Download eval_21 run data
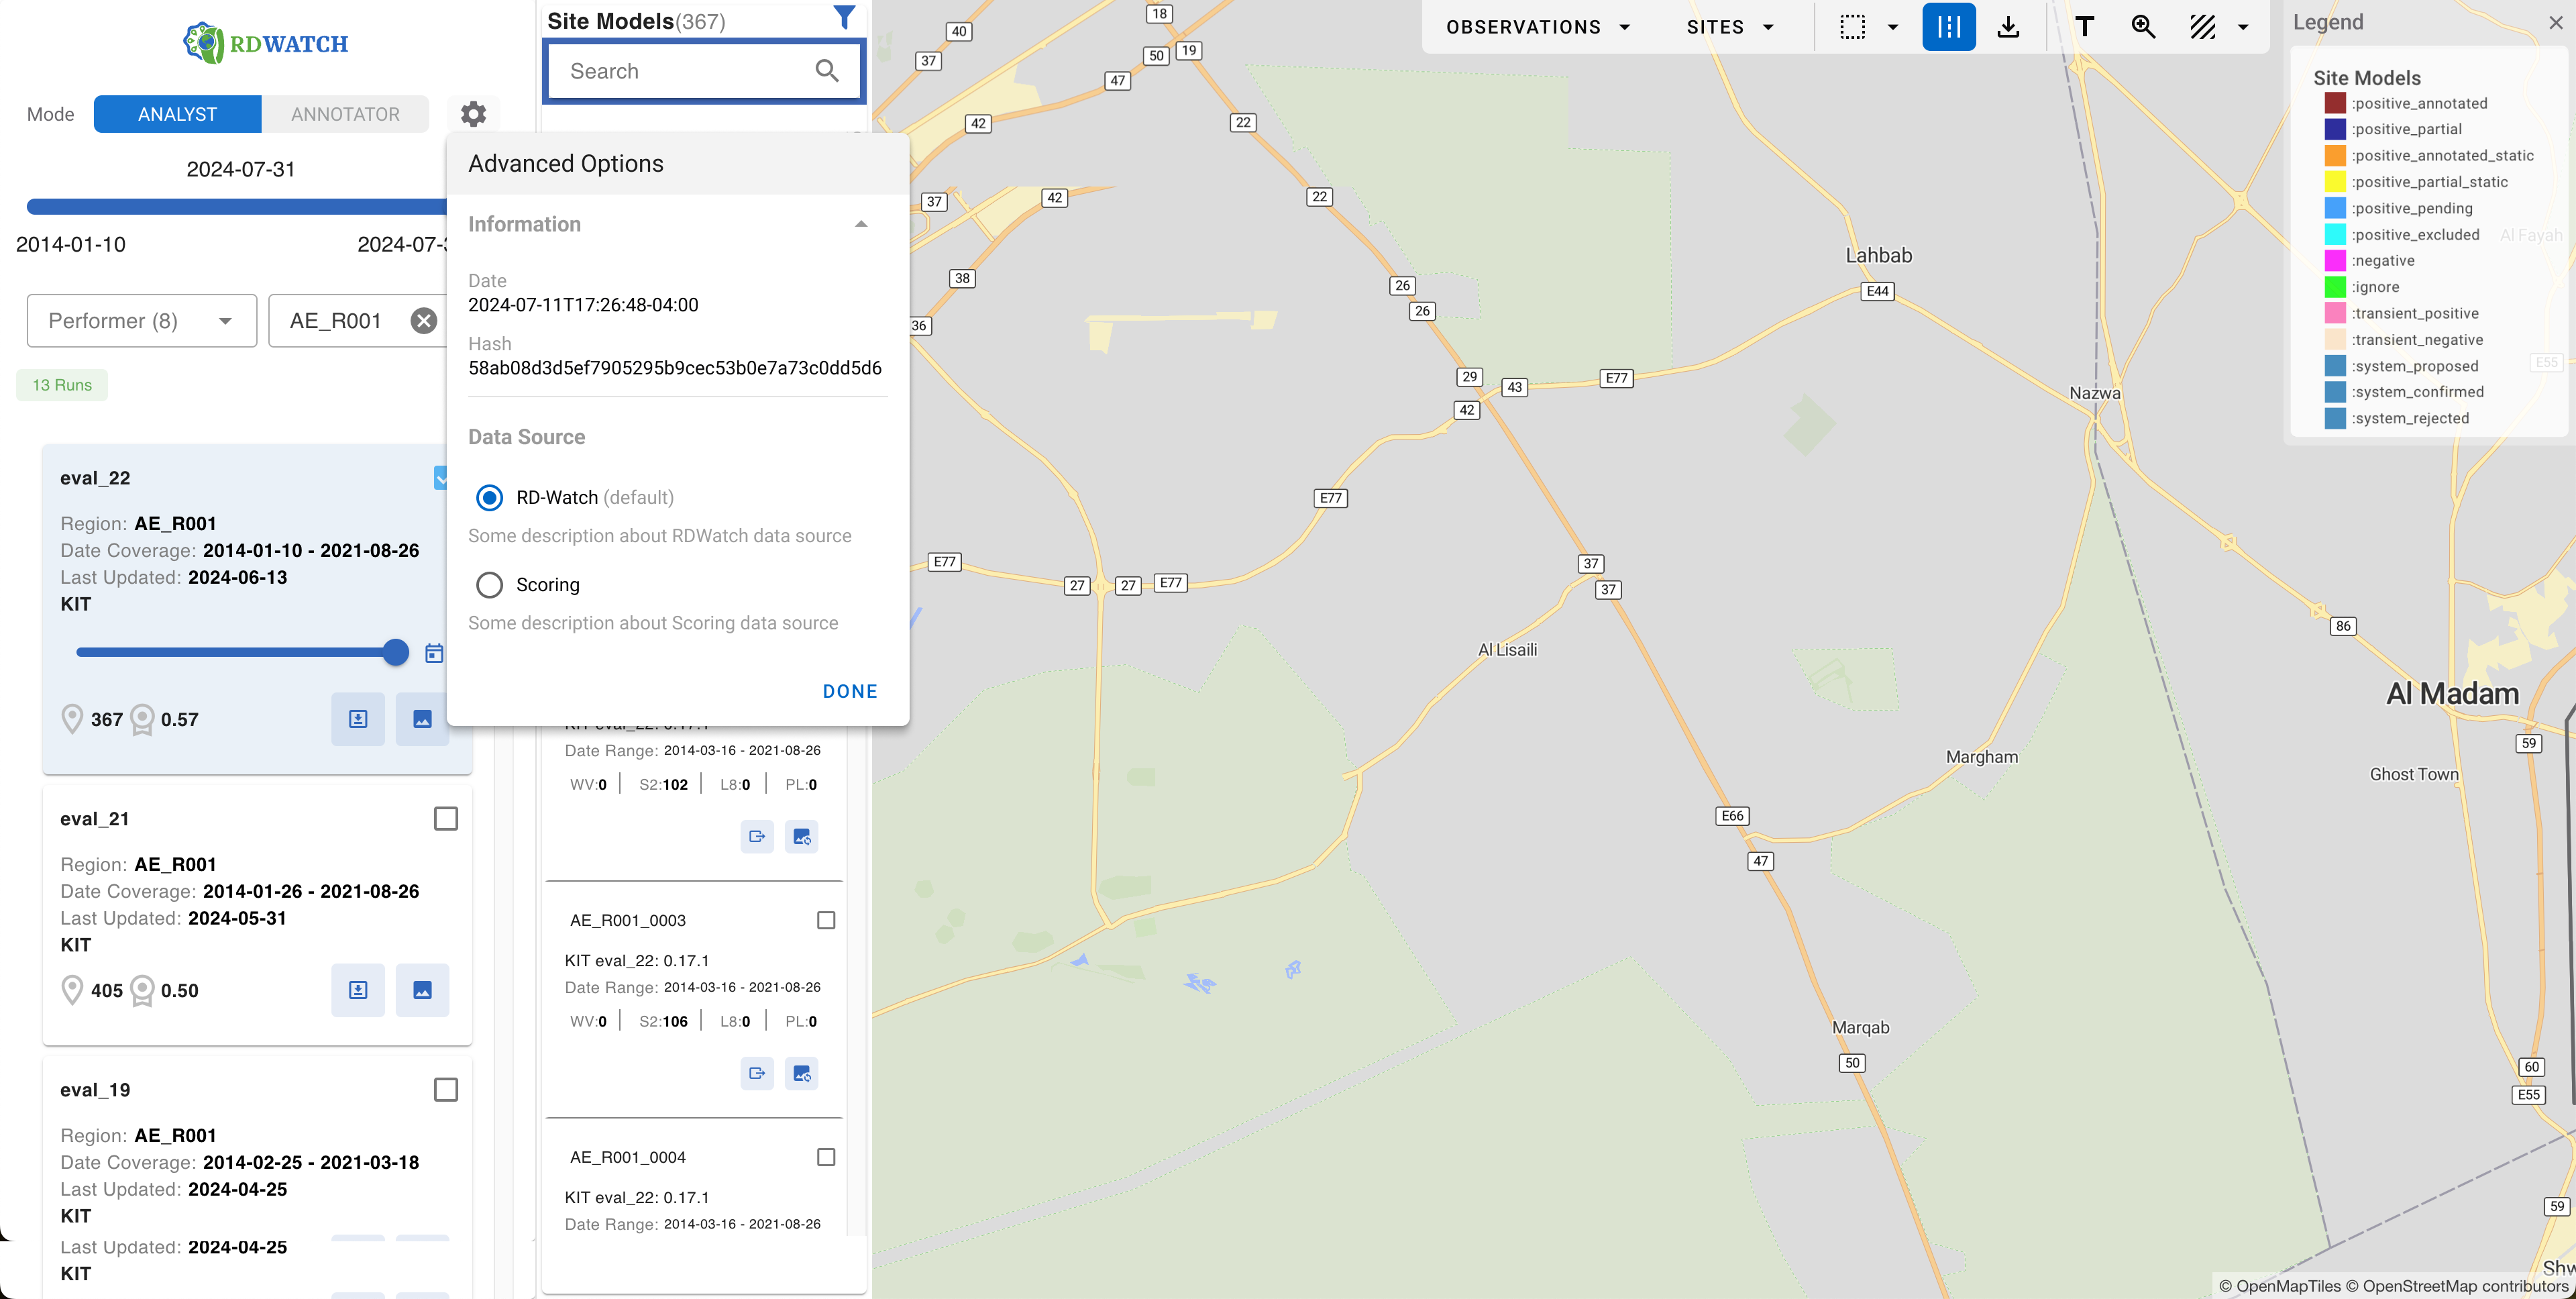Image resolution: width=2576 pixels, height=1299 pixels. click(x=358, y=990)
